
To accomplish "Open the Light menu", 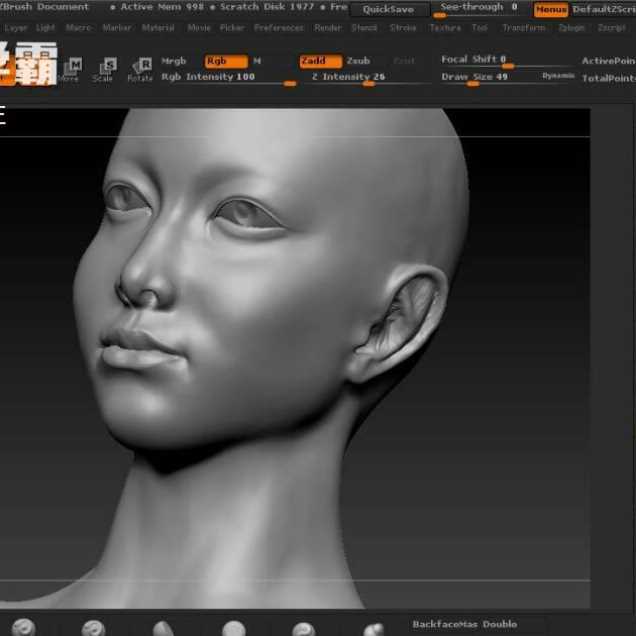I will click(45, 28).
